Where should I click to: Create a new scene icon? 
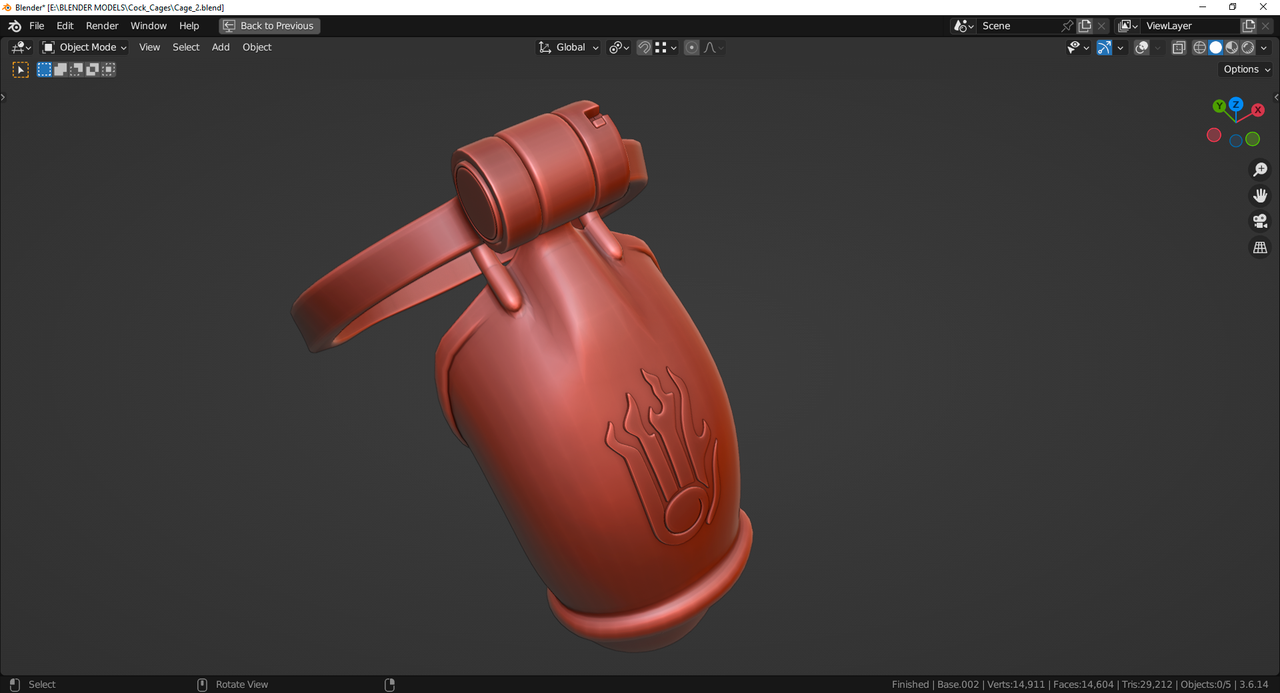(x=1085, y=26)
